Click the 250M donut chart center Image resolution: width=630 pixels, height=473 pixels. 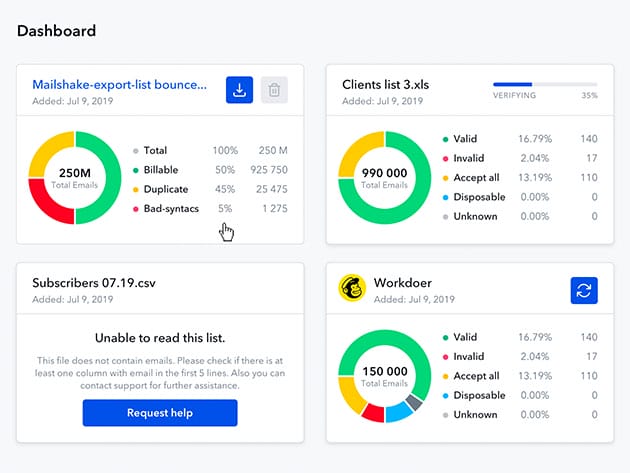tap(76, 179)
